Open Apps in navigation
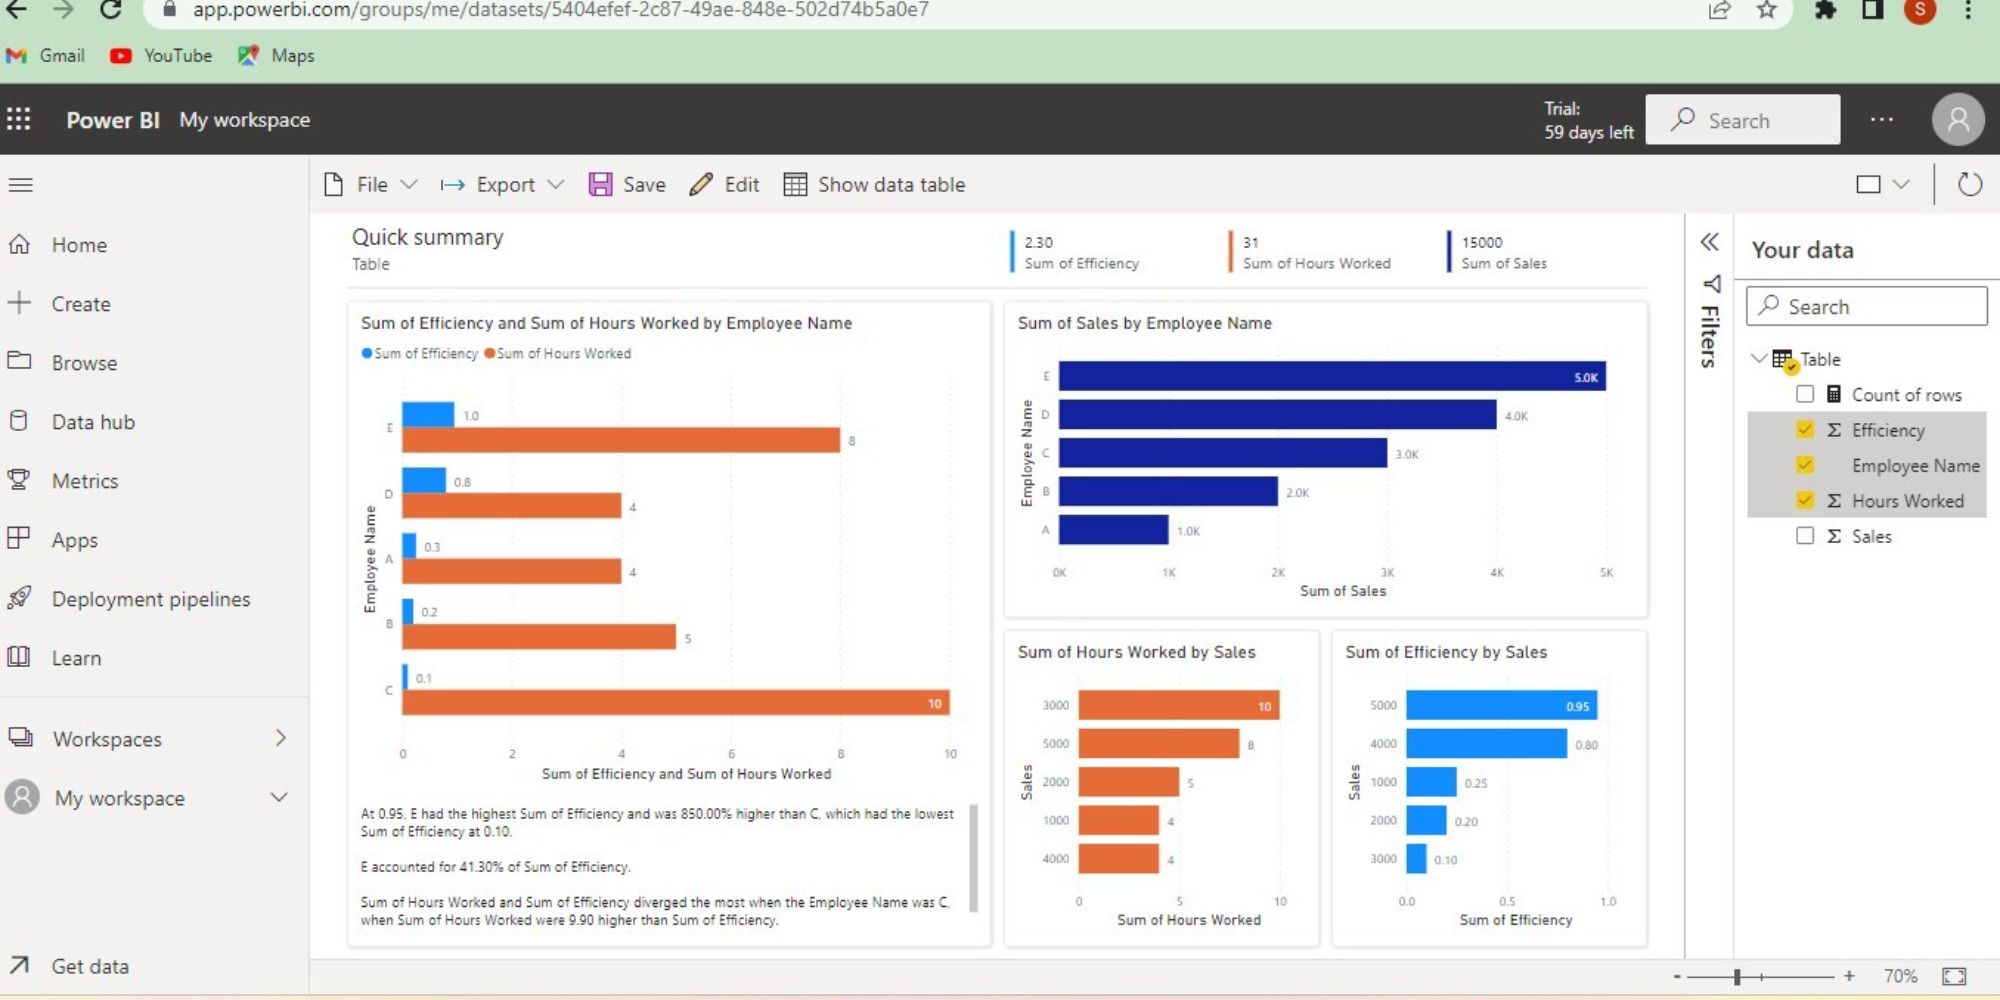This screenshot has width=2000, height=1000. tap(75, 540)
